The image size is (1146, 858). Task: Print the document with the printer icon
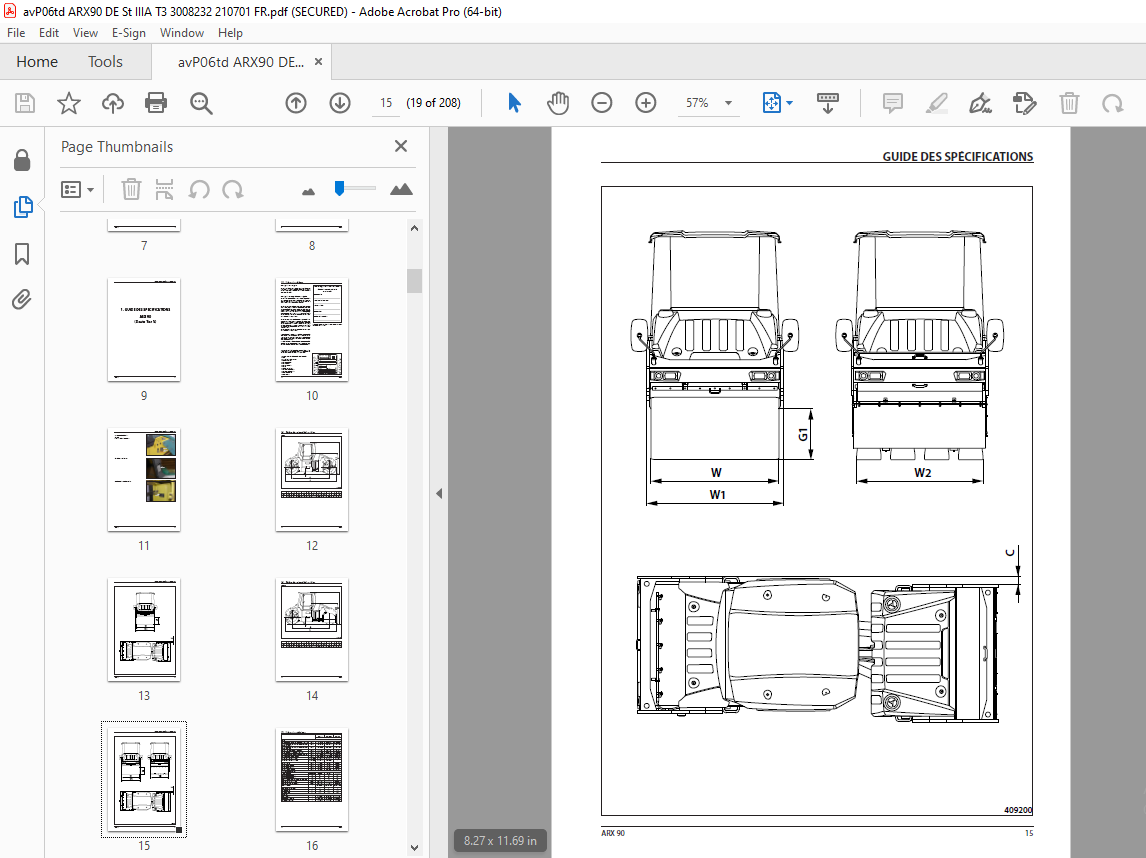(156, 103)
